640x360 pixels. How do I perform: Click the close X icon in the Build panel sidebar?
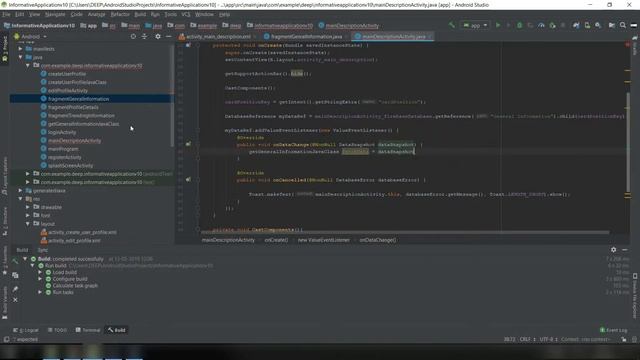point(15,300)
